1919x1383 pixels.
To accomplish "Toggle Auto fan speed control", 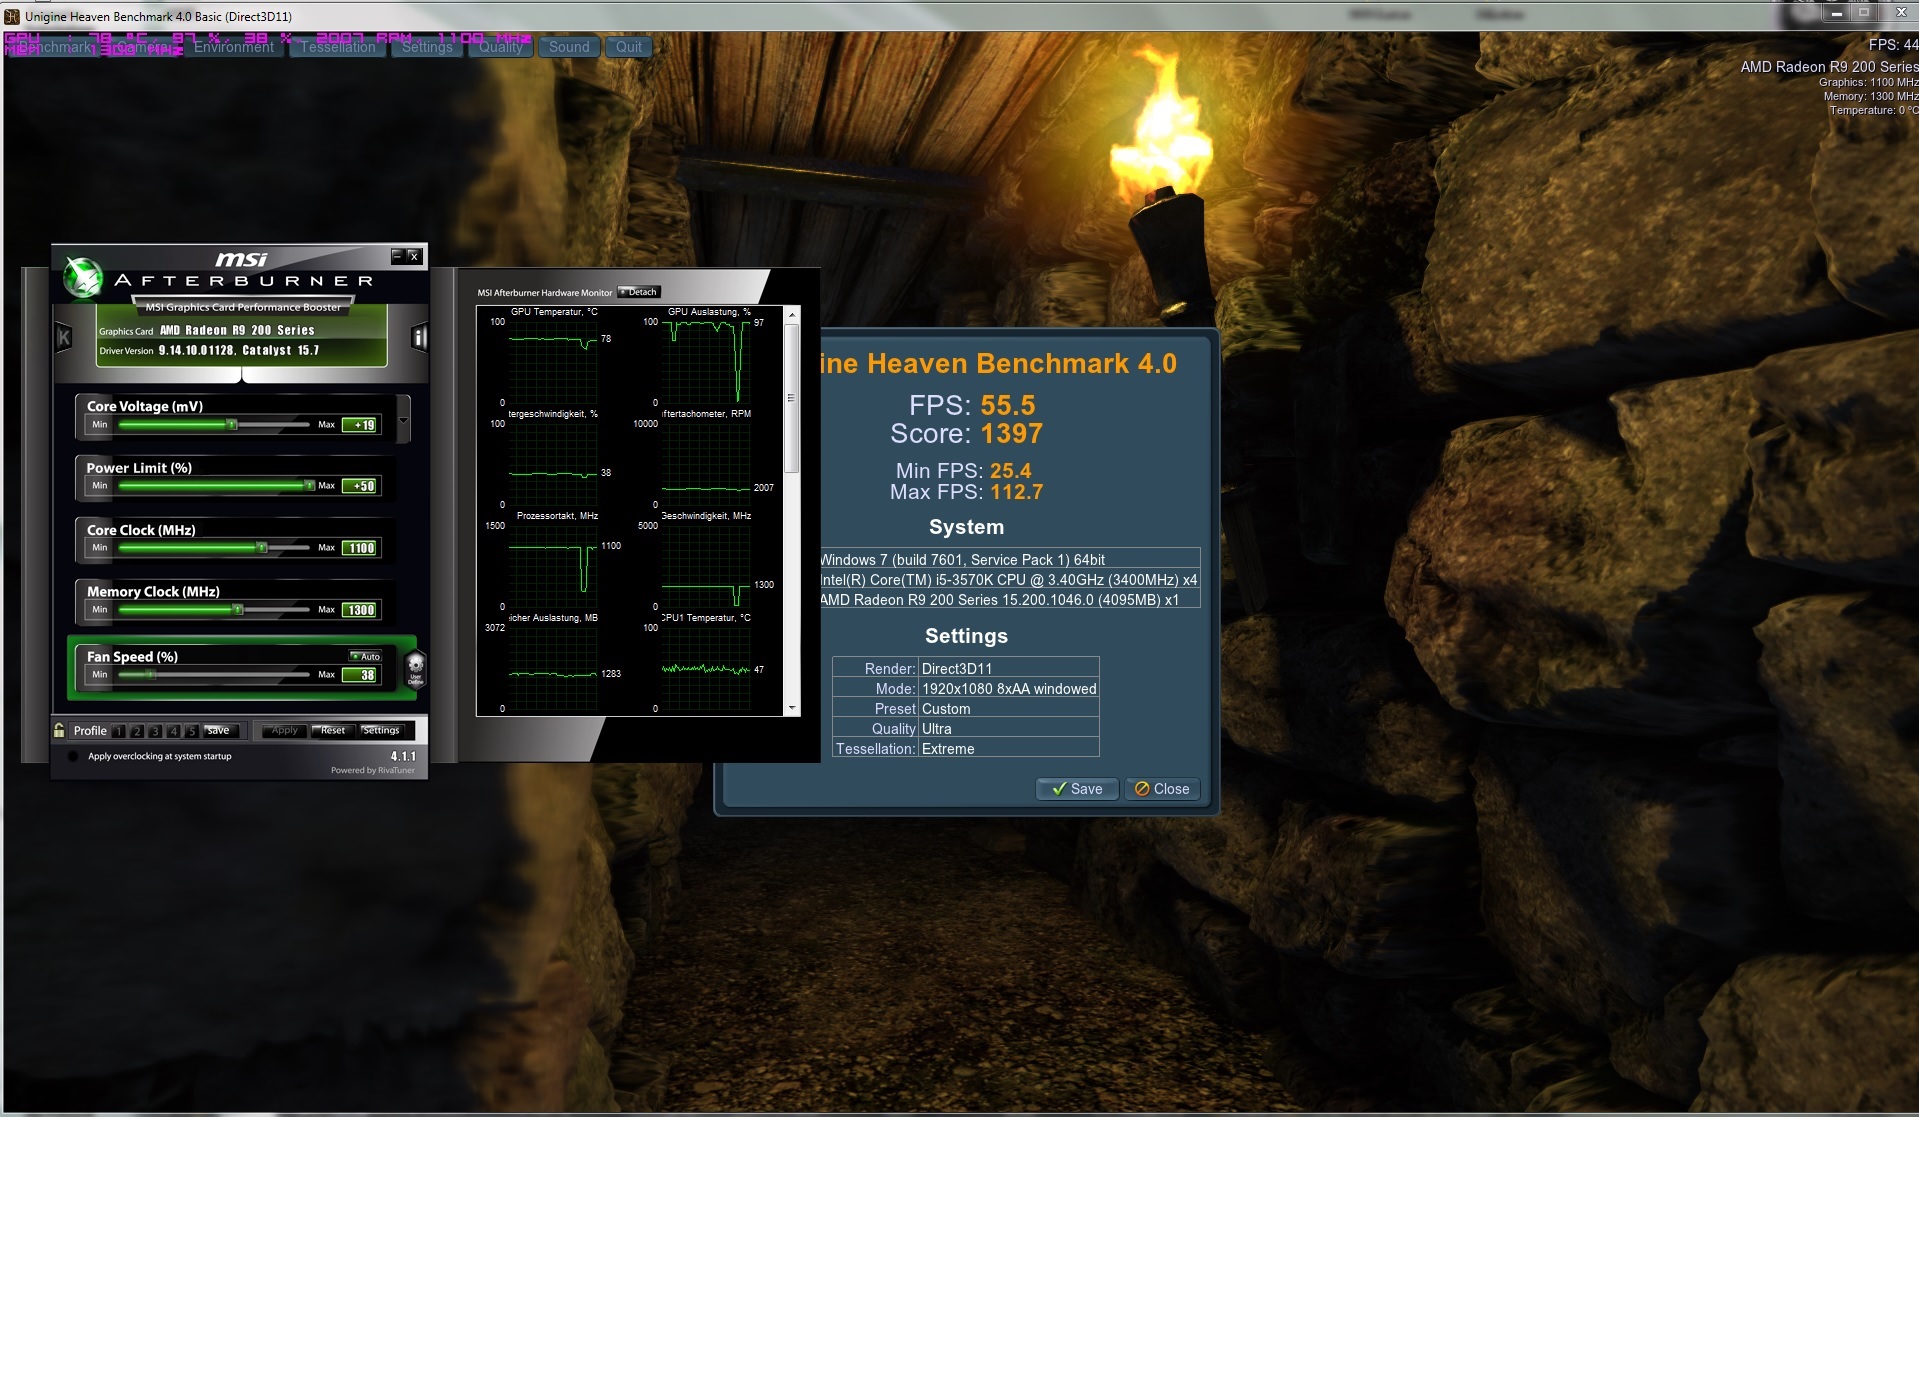I will 365,656.
